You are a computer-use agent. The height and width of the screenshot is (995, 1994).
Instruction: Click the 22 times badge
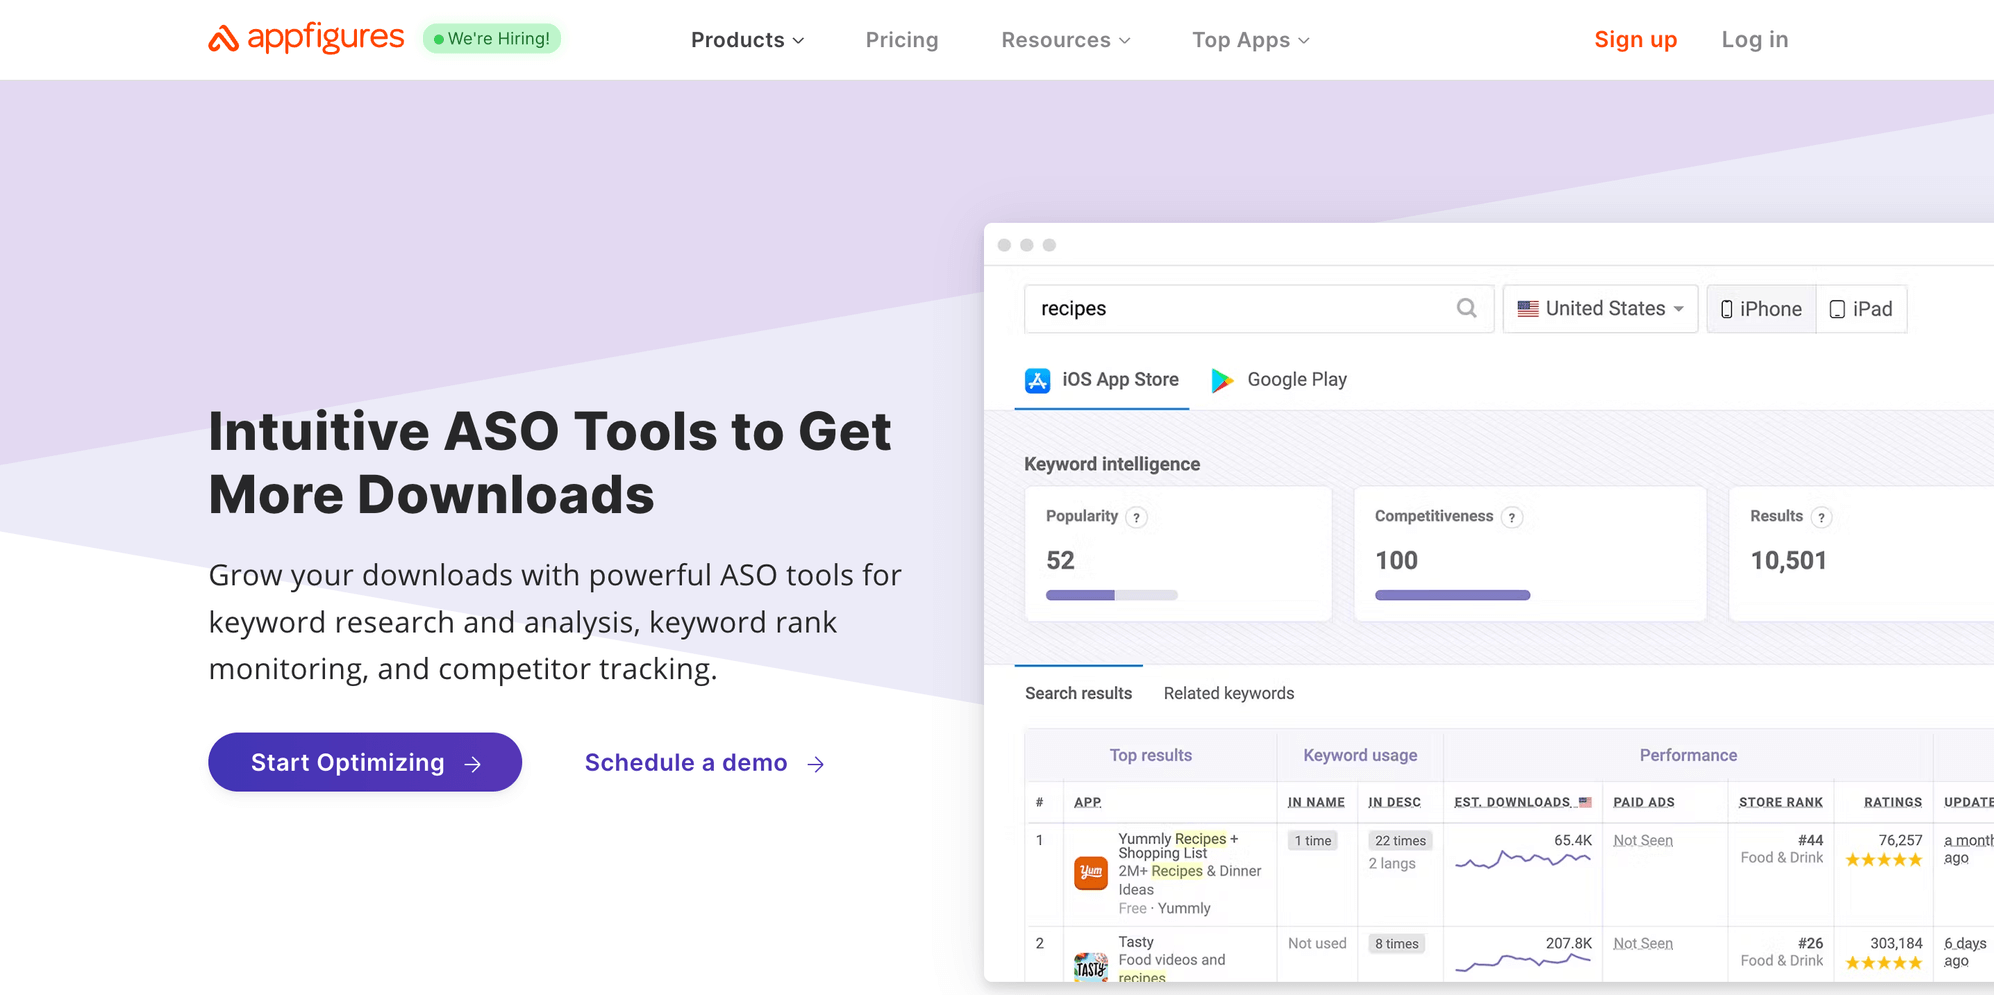point(1400,841)
